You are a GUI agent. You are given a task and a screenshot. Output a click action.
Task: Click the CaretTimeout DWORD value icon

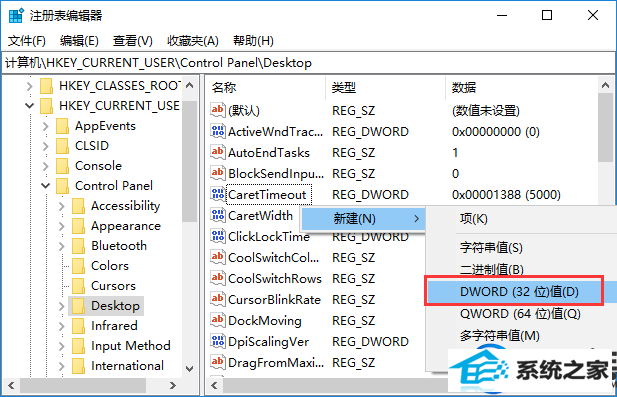pos(218,194)
